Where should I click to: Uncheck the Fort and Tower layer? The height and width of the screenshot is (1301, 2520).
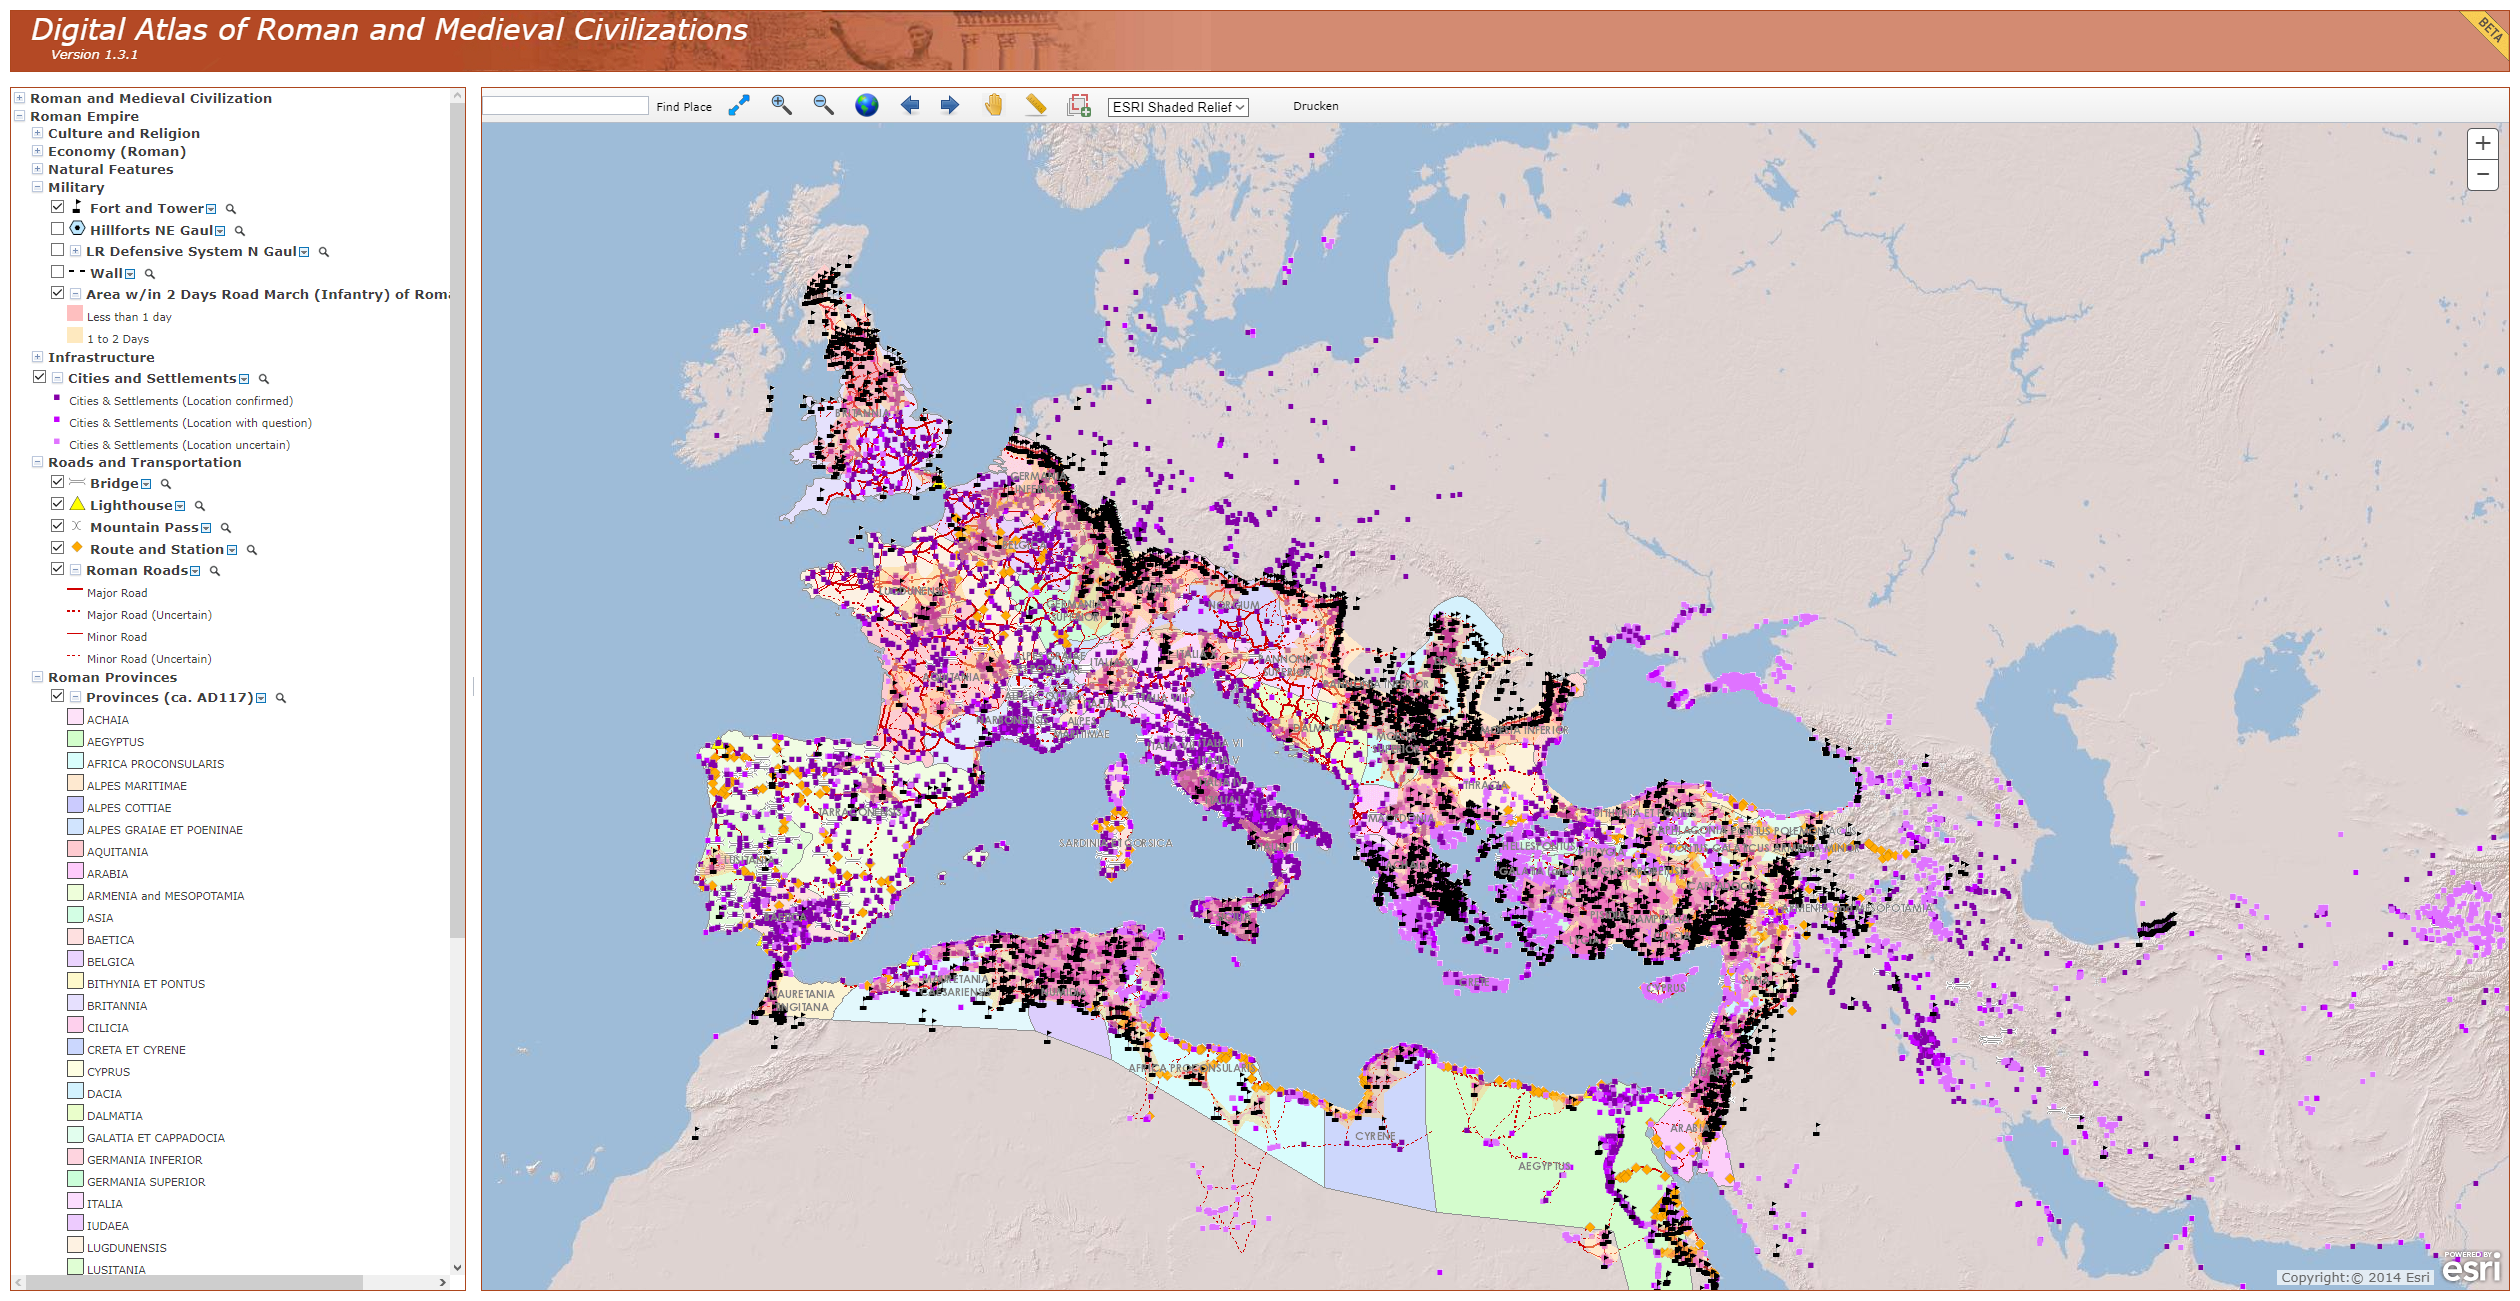58,207
